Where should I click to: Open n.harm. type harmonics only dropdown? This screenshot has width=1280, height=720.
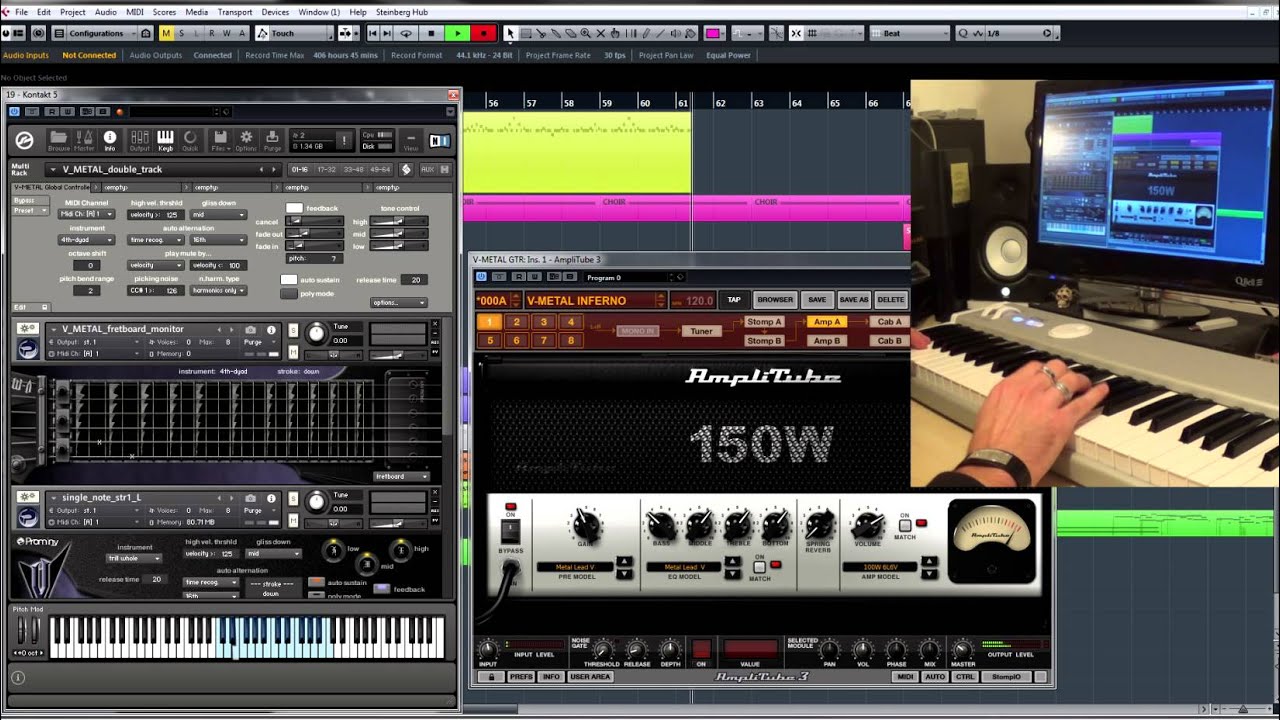(218, 290)
